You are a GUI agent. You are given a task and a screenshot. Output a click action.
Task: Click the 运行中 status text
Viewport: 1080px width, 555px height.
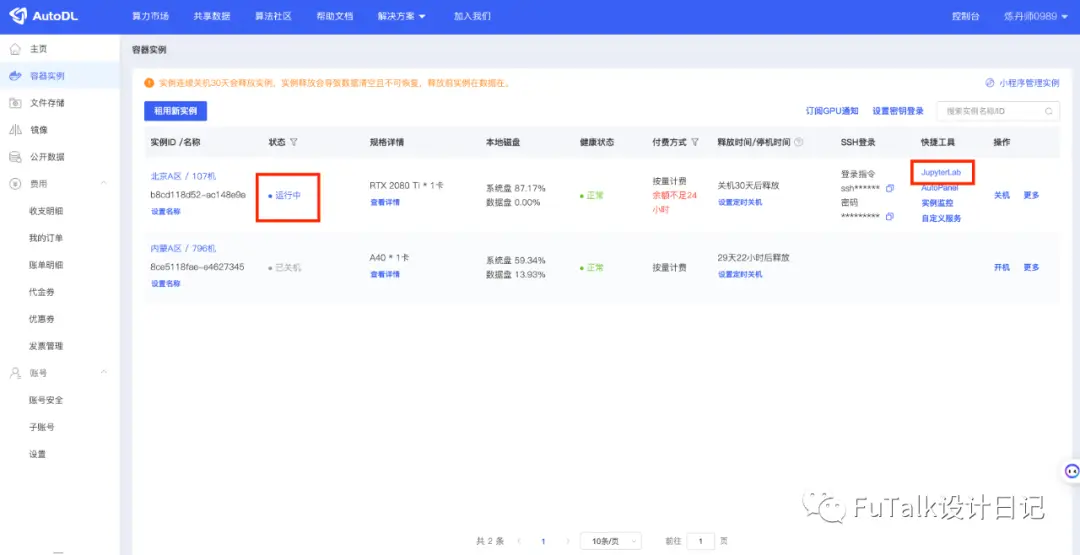tap(288, 196)
